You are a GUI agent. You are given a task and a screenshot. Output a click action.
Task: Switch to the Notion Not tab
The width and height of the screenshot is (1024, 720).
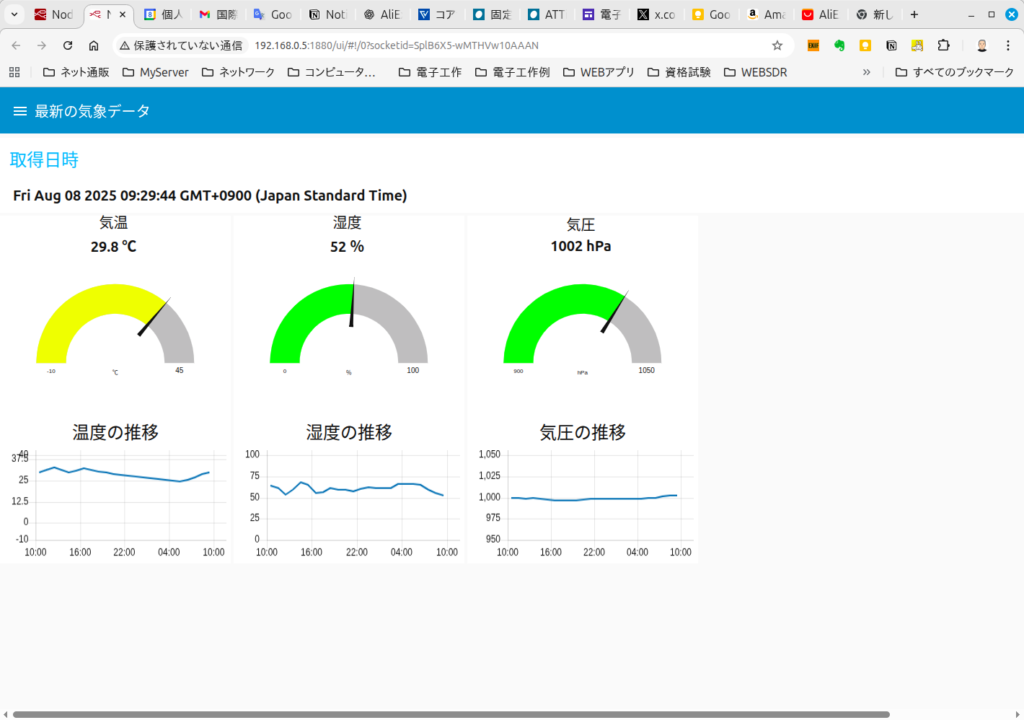pos(328,14)
